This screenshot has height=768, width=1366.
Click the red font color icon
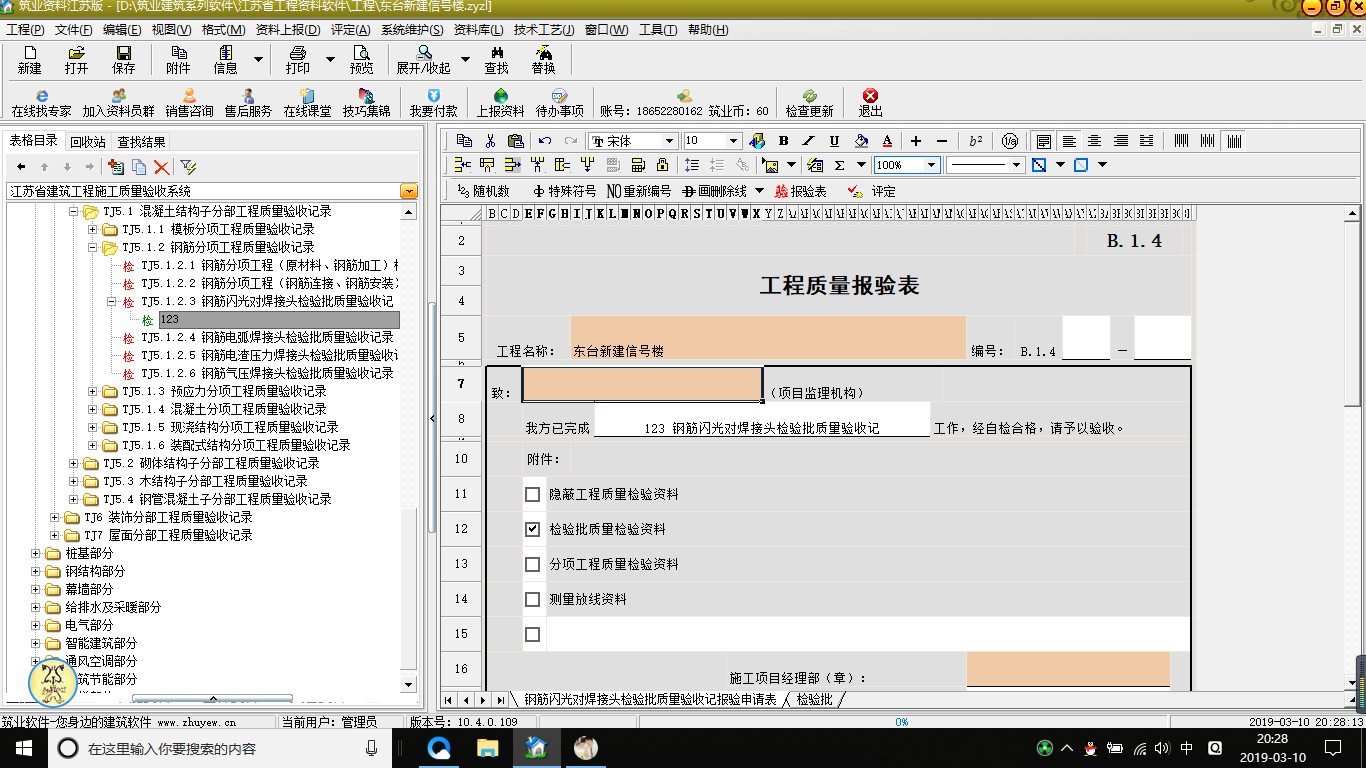[887, 141]
